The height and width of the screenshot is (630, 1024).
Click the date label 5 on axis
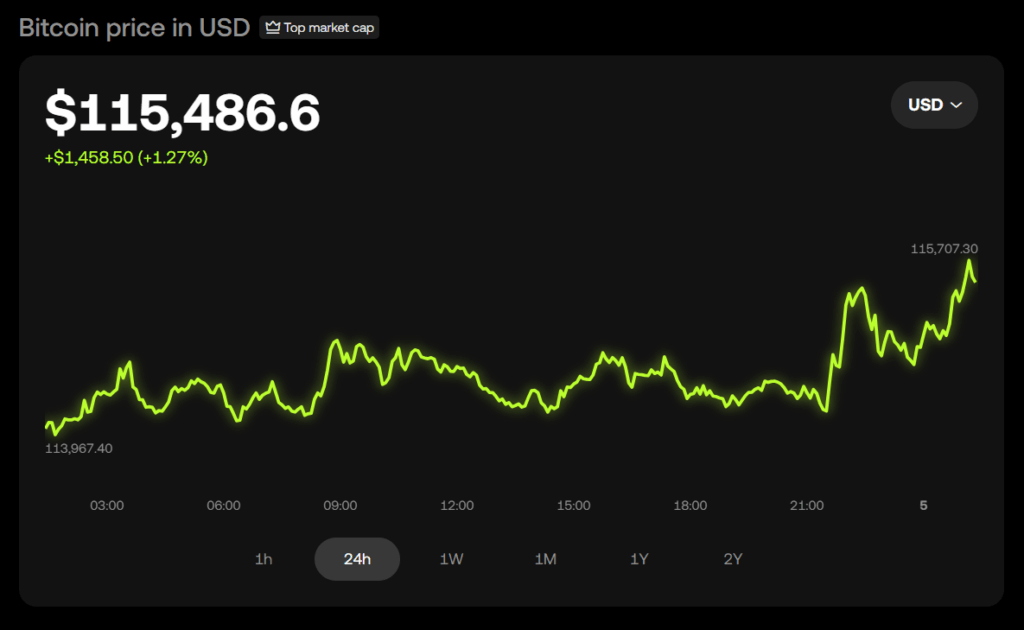(x=923, y=505)
